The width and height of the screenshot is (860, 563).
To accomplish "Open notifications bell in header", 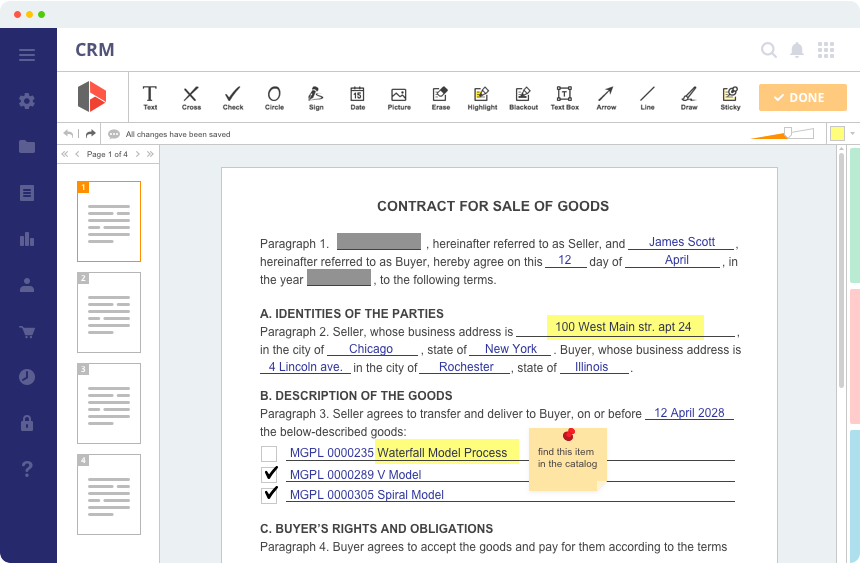I will coord(797,50).
